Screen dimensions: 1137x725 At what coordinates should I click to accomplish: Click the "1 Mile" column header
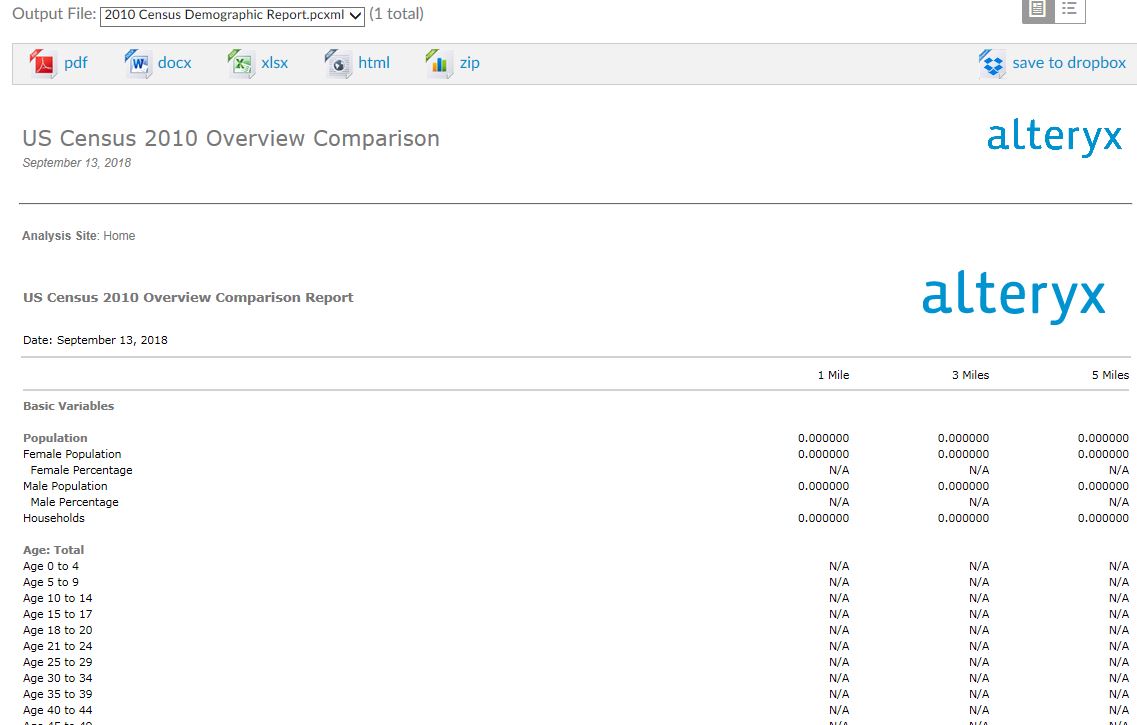[x=835, y=374]
